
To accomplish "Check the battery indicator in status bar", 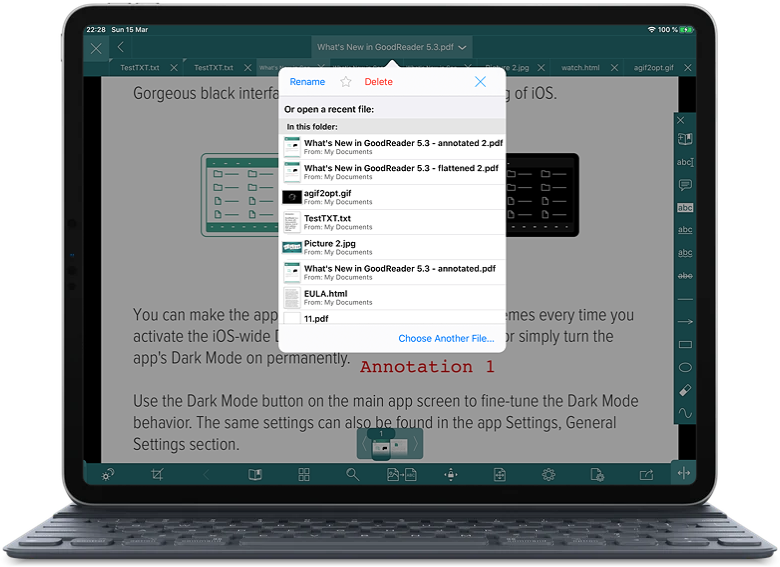I will (x=686, y=30).
